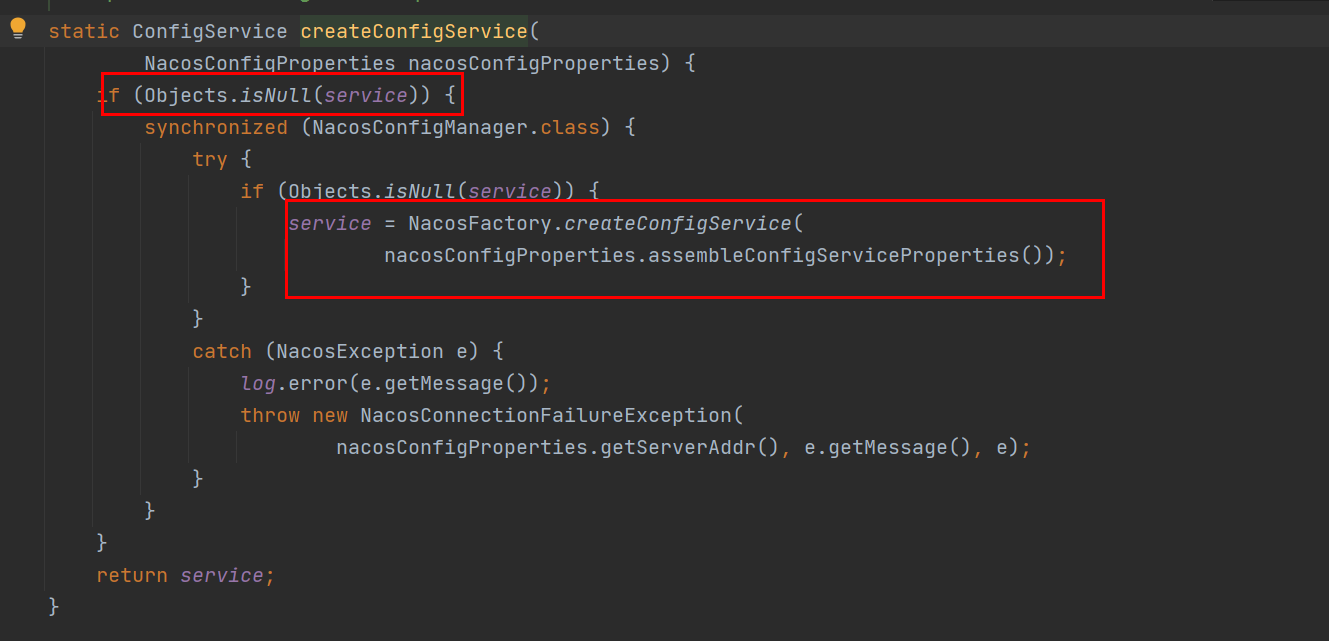Click the 'try' keyword
The width and height of the screenshot is (1329, 641).
point(210,159)
